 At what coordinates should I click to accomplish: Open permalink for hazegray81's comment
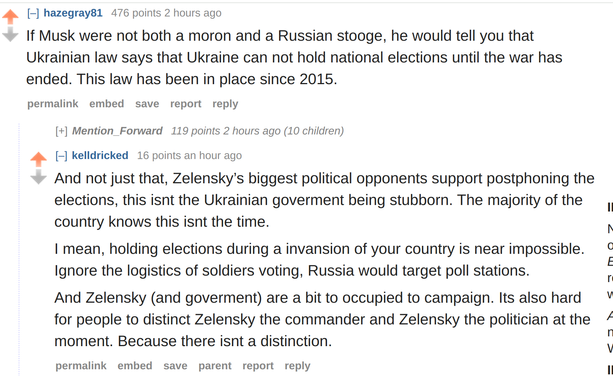point(53,104)
